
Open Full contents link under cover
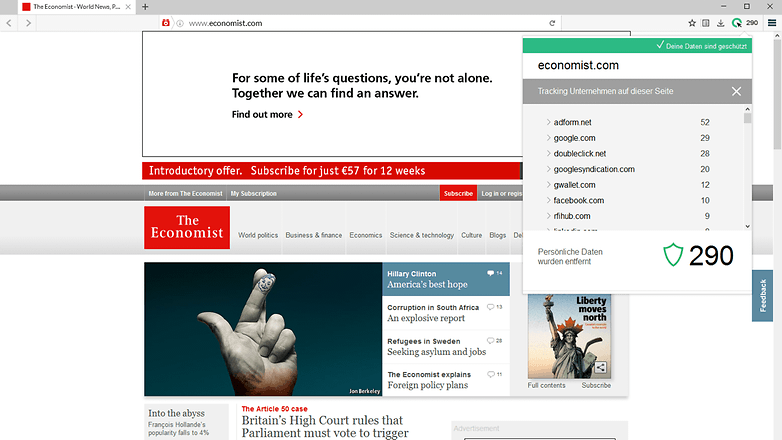547,386
